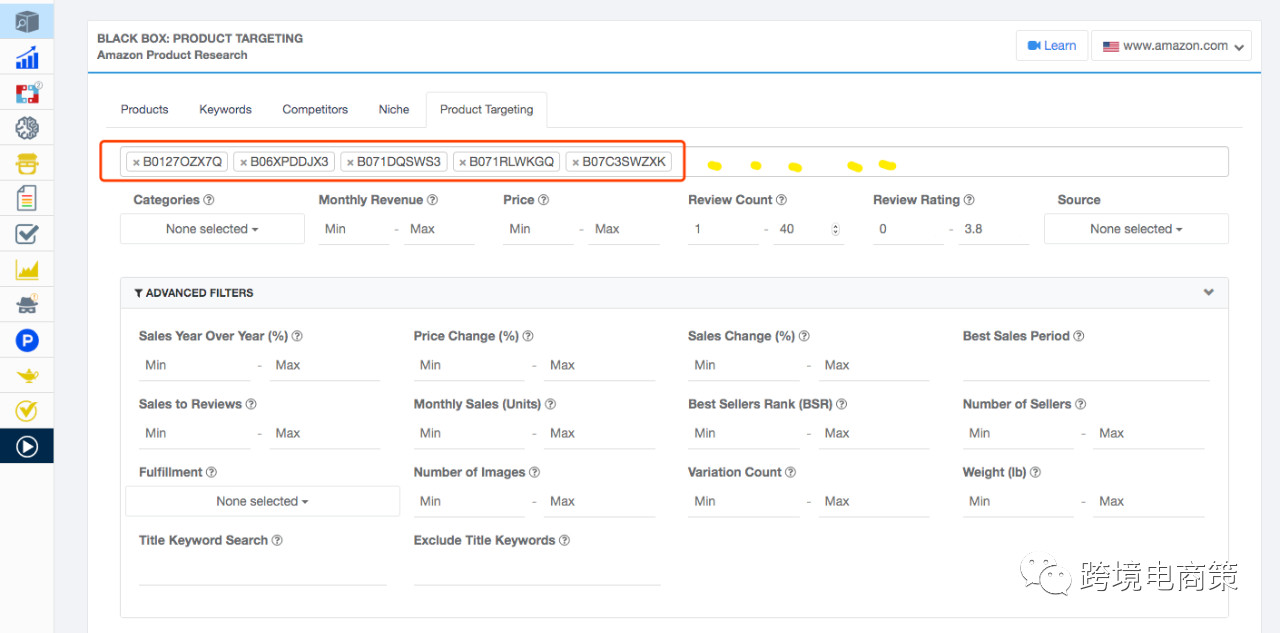Remove the B0127OZX7Q ASIN tag

136,162
